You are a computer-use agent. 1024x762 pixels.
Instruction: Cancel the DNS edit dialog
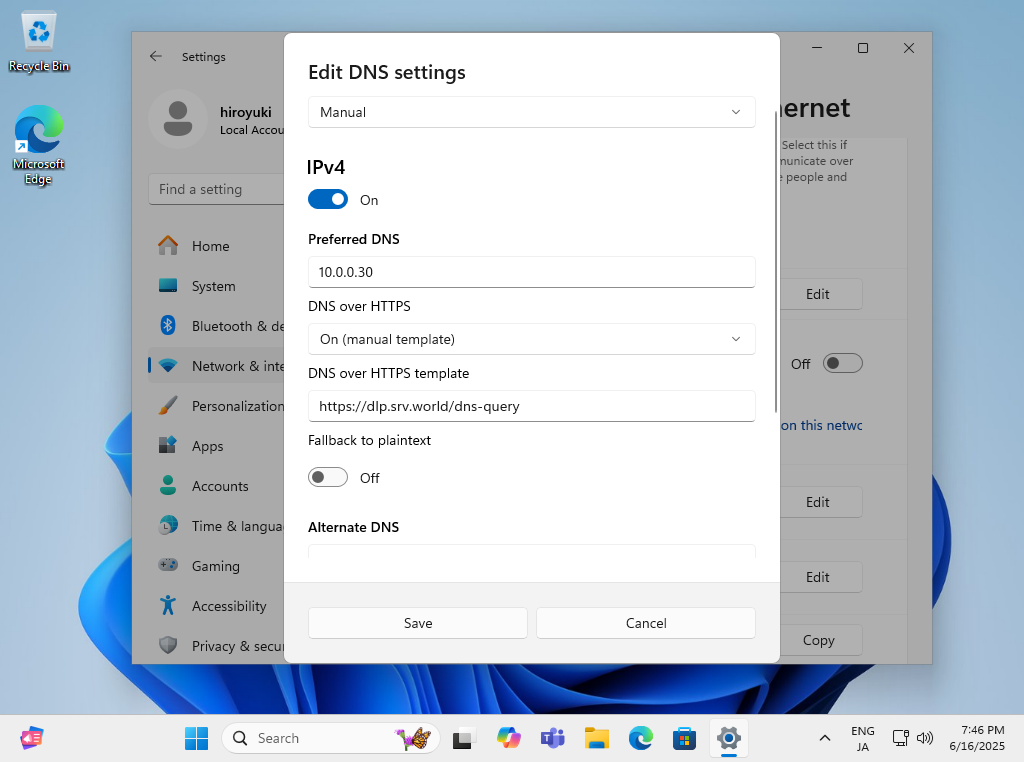point(645,623)
